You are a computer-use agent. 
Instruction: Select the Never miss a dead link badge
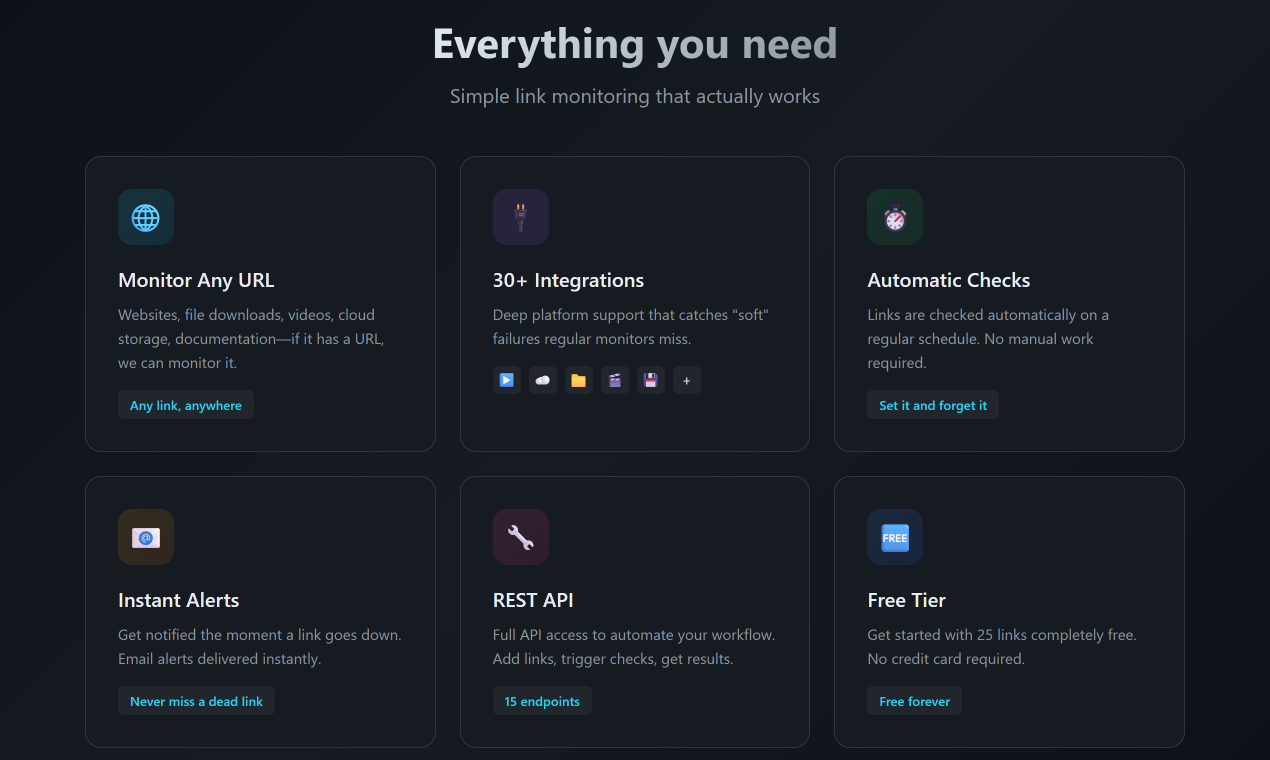[196, 700]
